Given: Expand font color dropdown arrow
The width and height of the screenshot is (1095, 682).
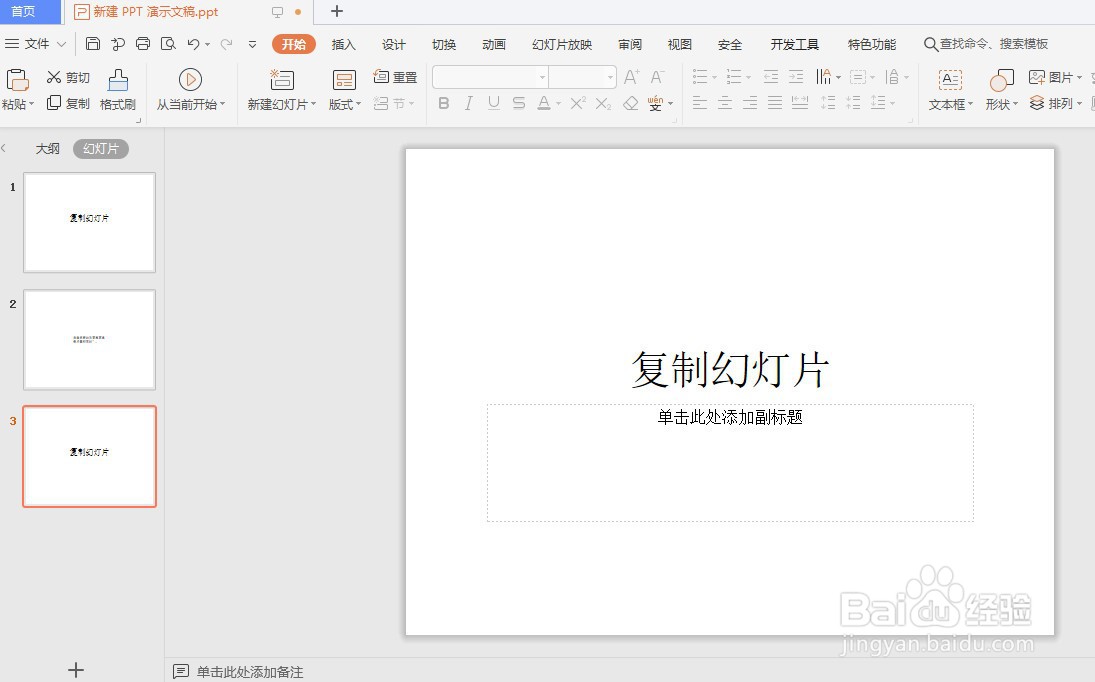Looking at the screenshot, I should click(x=559, y=104).
